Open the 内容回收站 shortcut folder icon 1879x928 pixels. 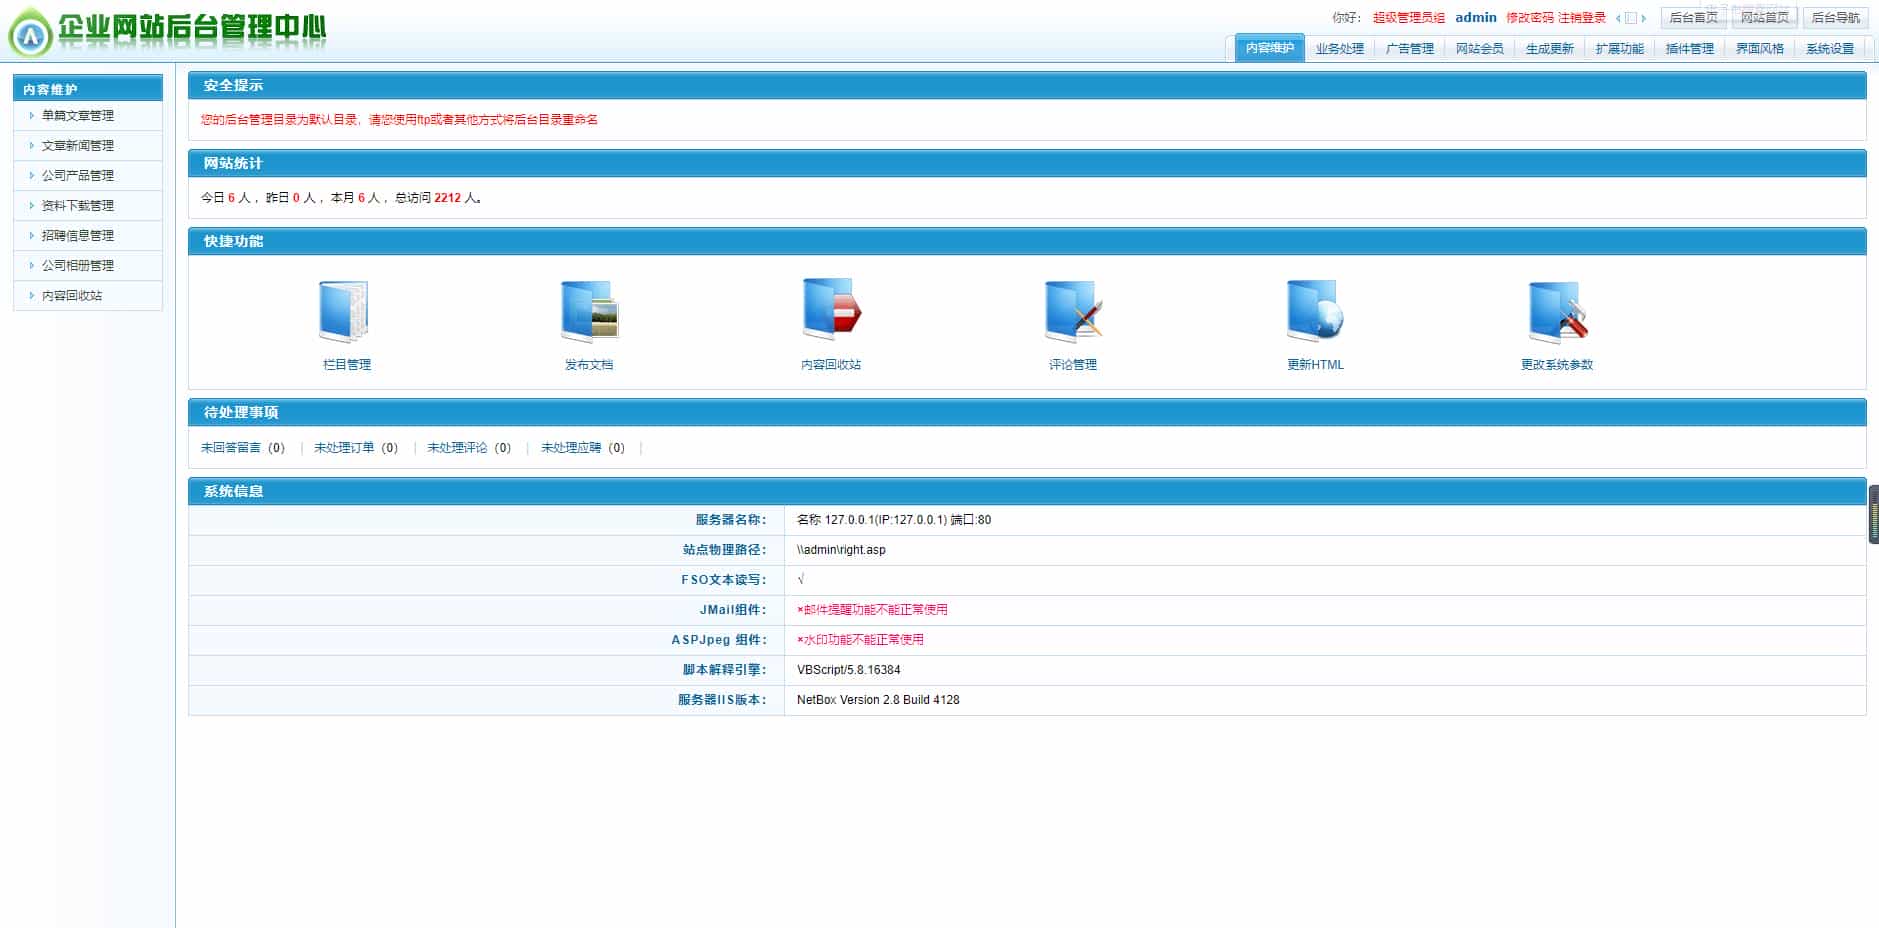click(831, 309)
